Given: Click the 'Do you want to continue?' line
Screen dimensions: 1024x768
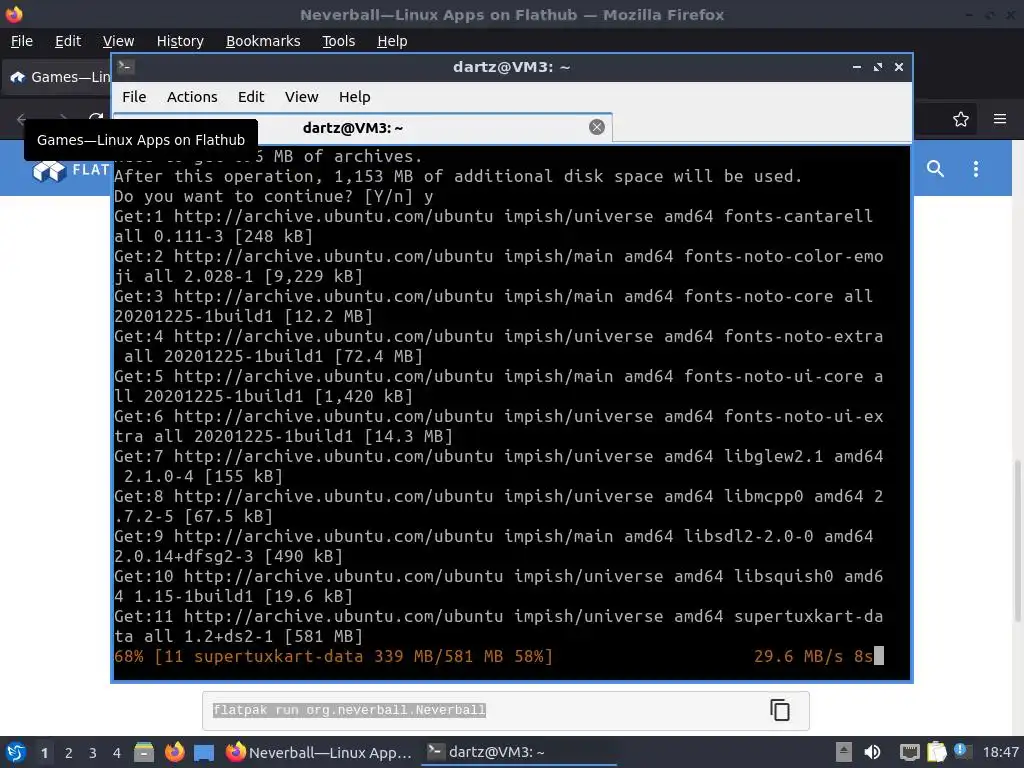Looking at the screenshot, I should coord(274,197).
